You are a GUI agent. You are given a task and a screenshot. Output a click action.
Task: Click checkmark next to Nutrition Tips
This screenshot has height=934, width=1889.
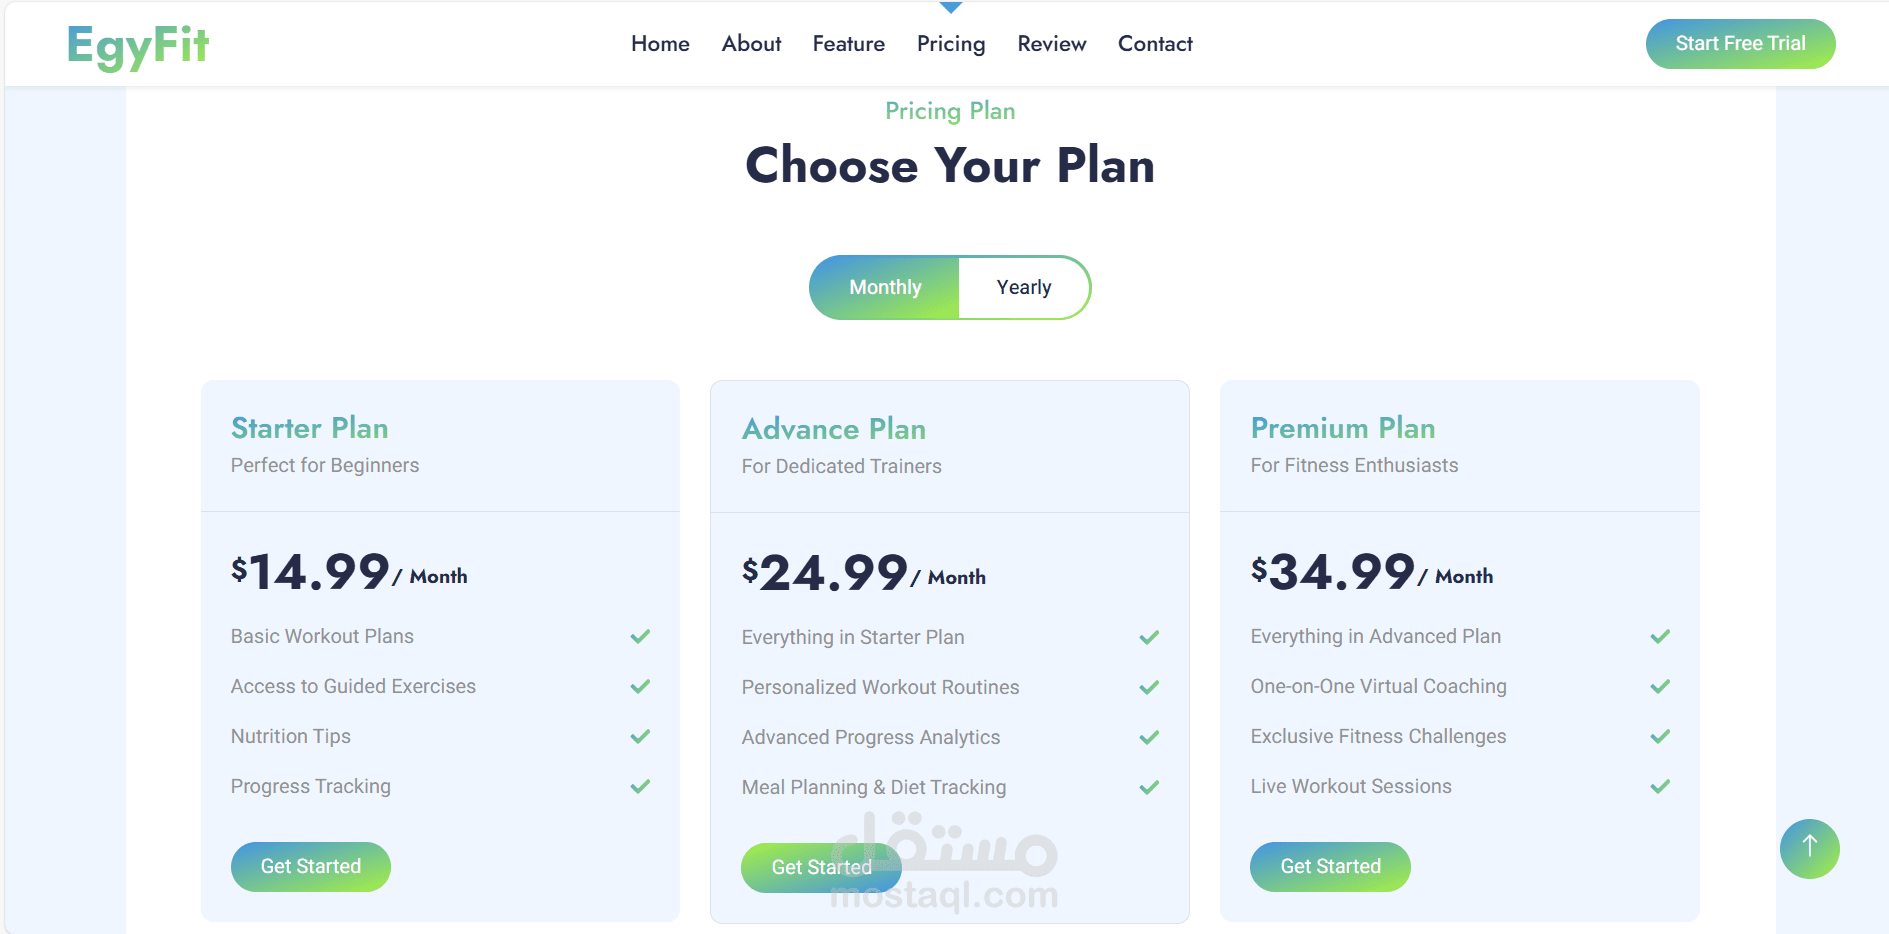(x=640, y=737)
